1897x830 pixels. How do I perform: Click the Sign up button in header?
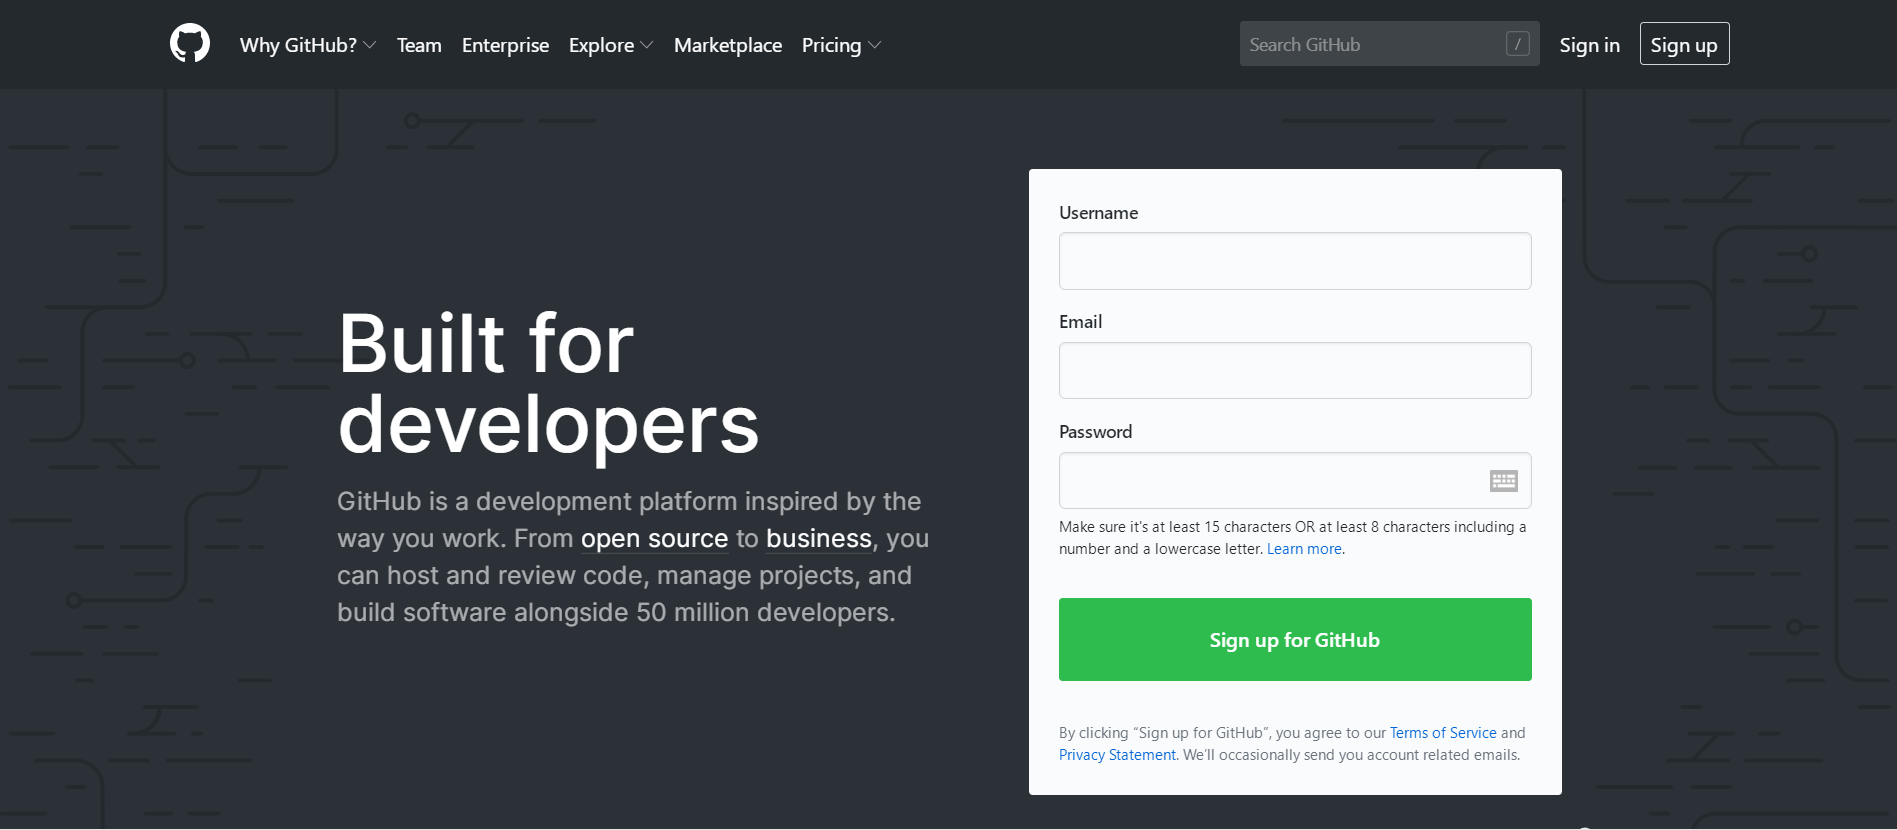pyautogui.click(x=1684, y=44)
